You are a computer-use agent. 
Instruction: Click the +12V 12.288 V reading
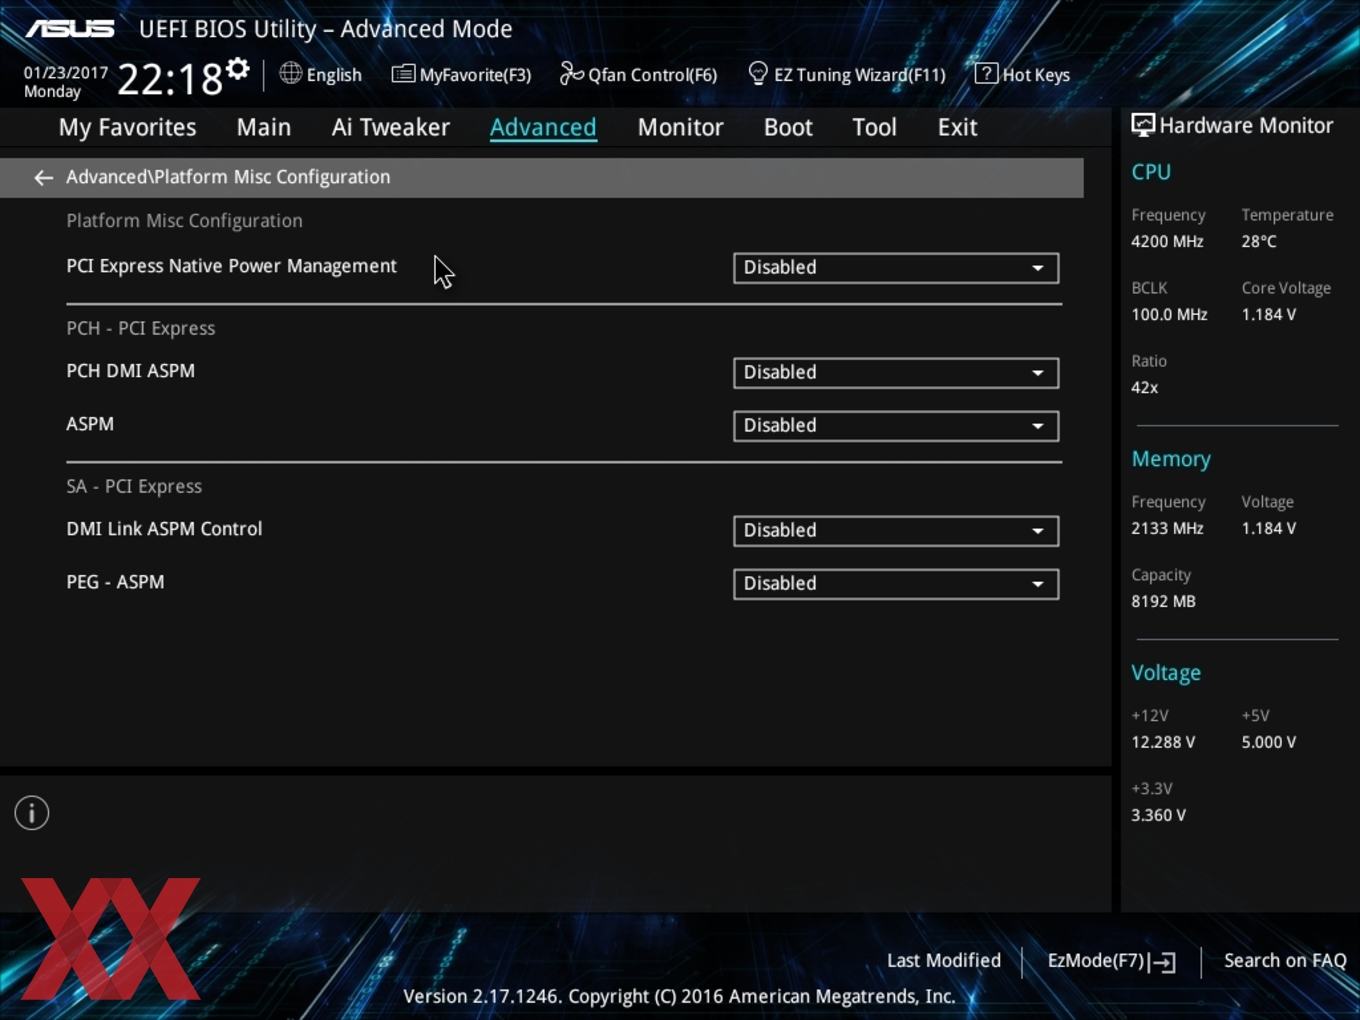coord(1163,742)
